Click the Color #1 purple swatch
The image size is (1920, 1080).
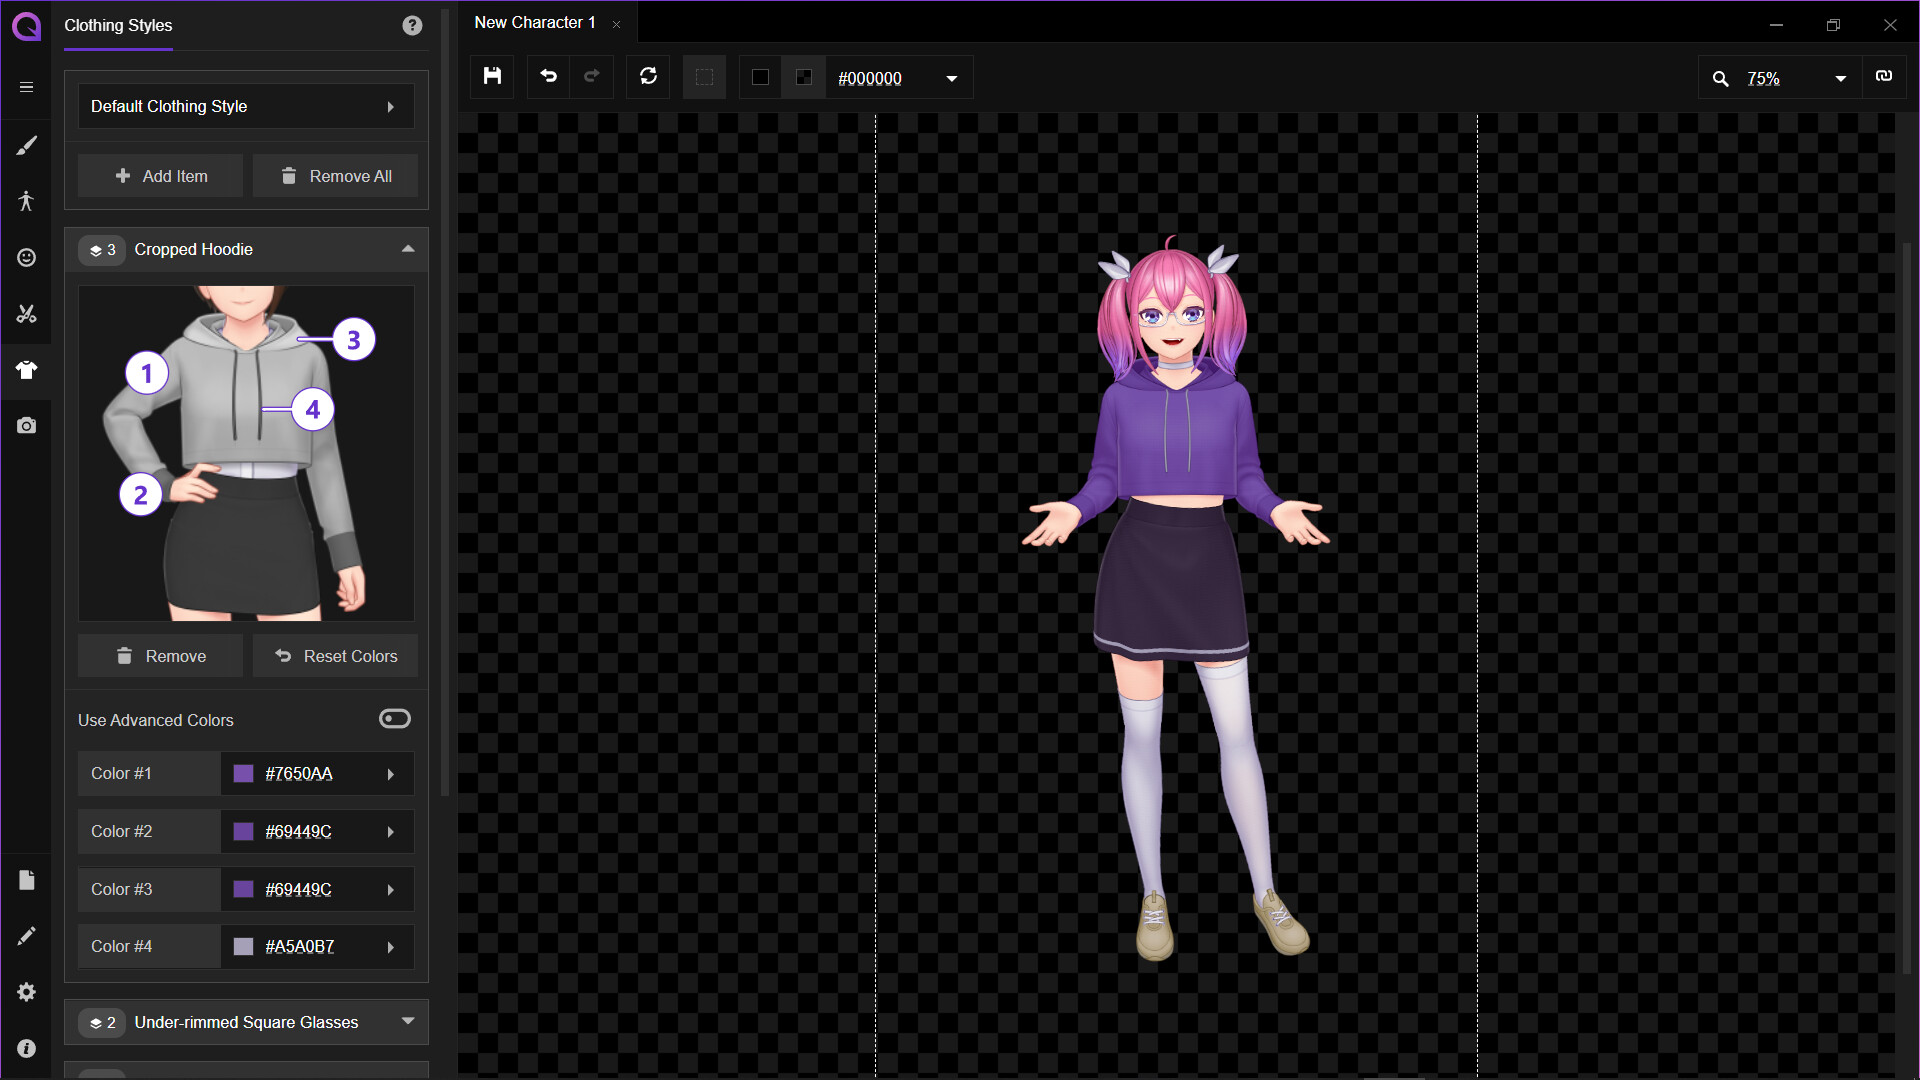(243, 774)
